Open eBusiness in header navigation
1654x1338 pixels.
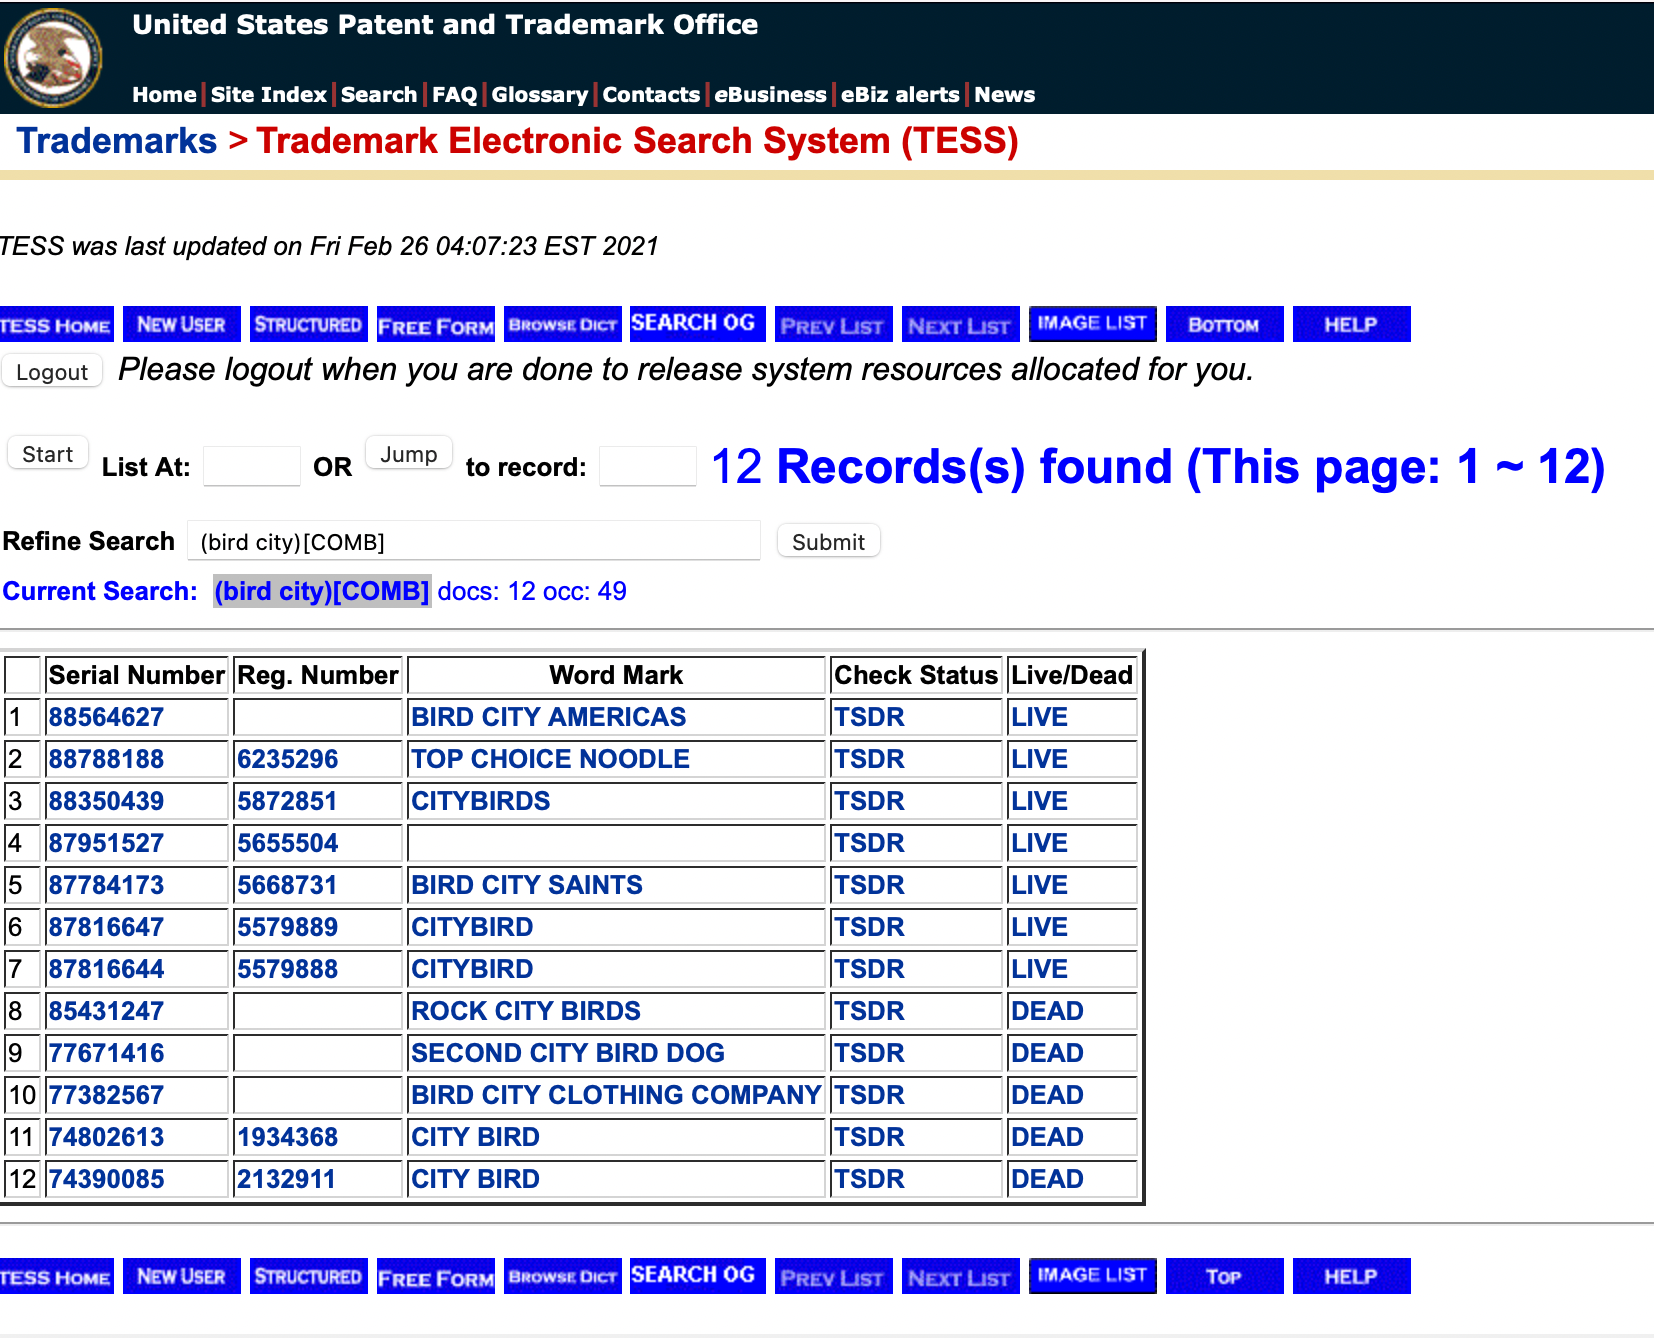[x=770, y=95]
